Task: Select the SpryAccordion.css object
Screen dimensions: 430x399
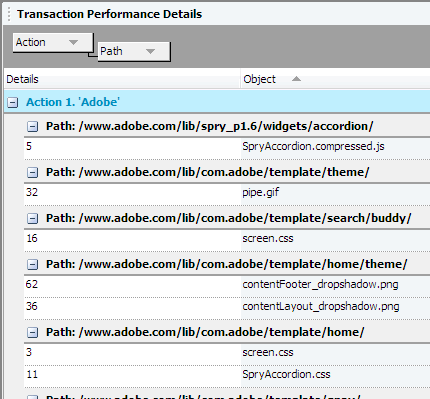Action: [x=286, y=374]
